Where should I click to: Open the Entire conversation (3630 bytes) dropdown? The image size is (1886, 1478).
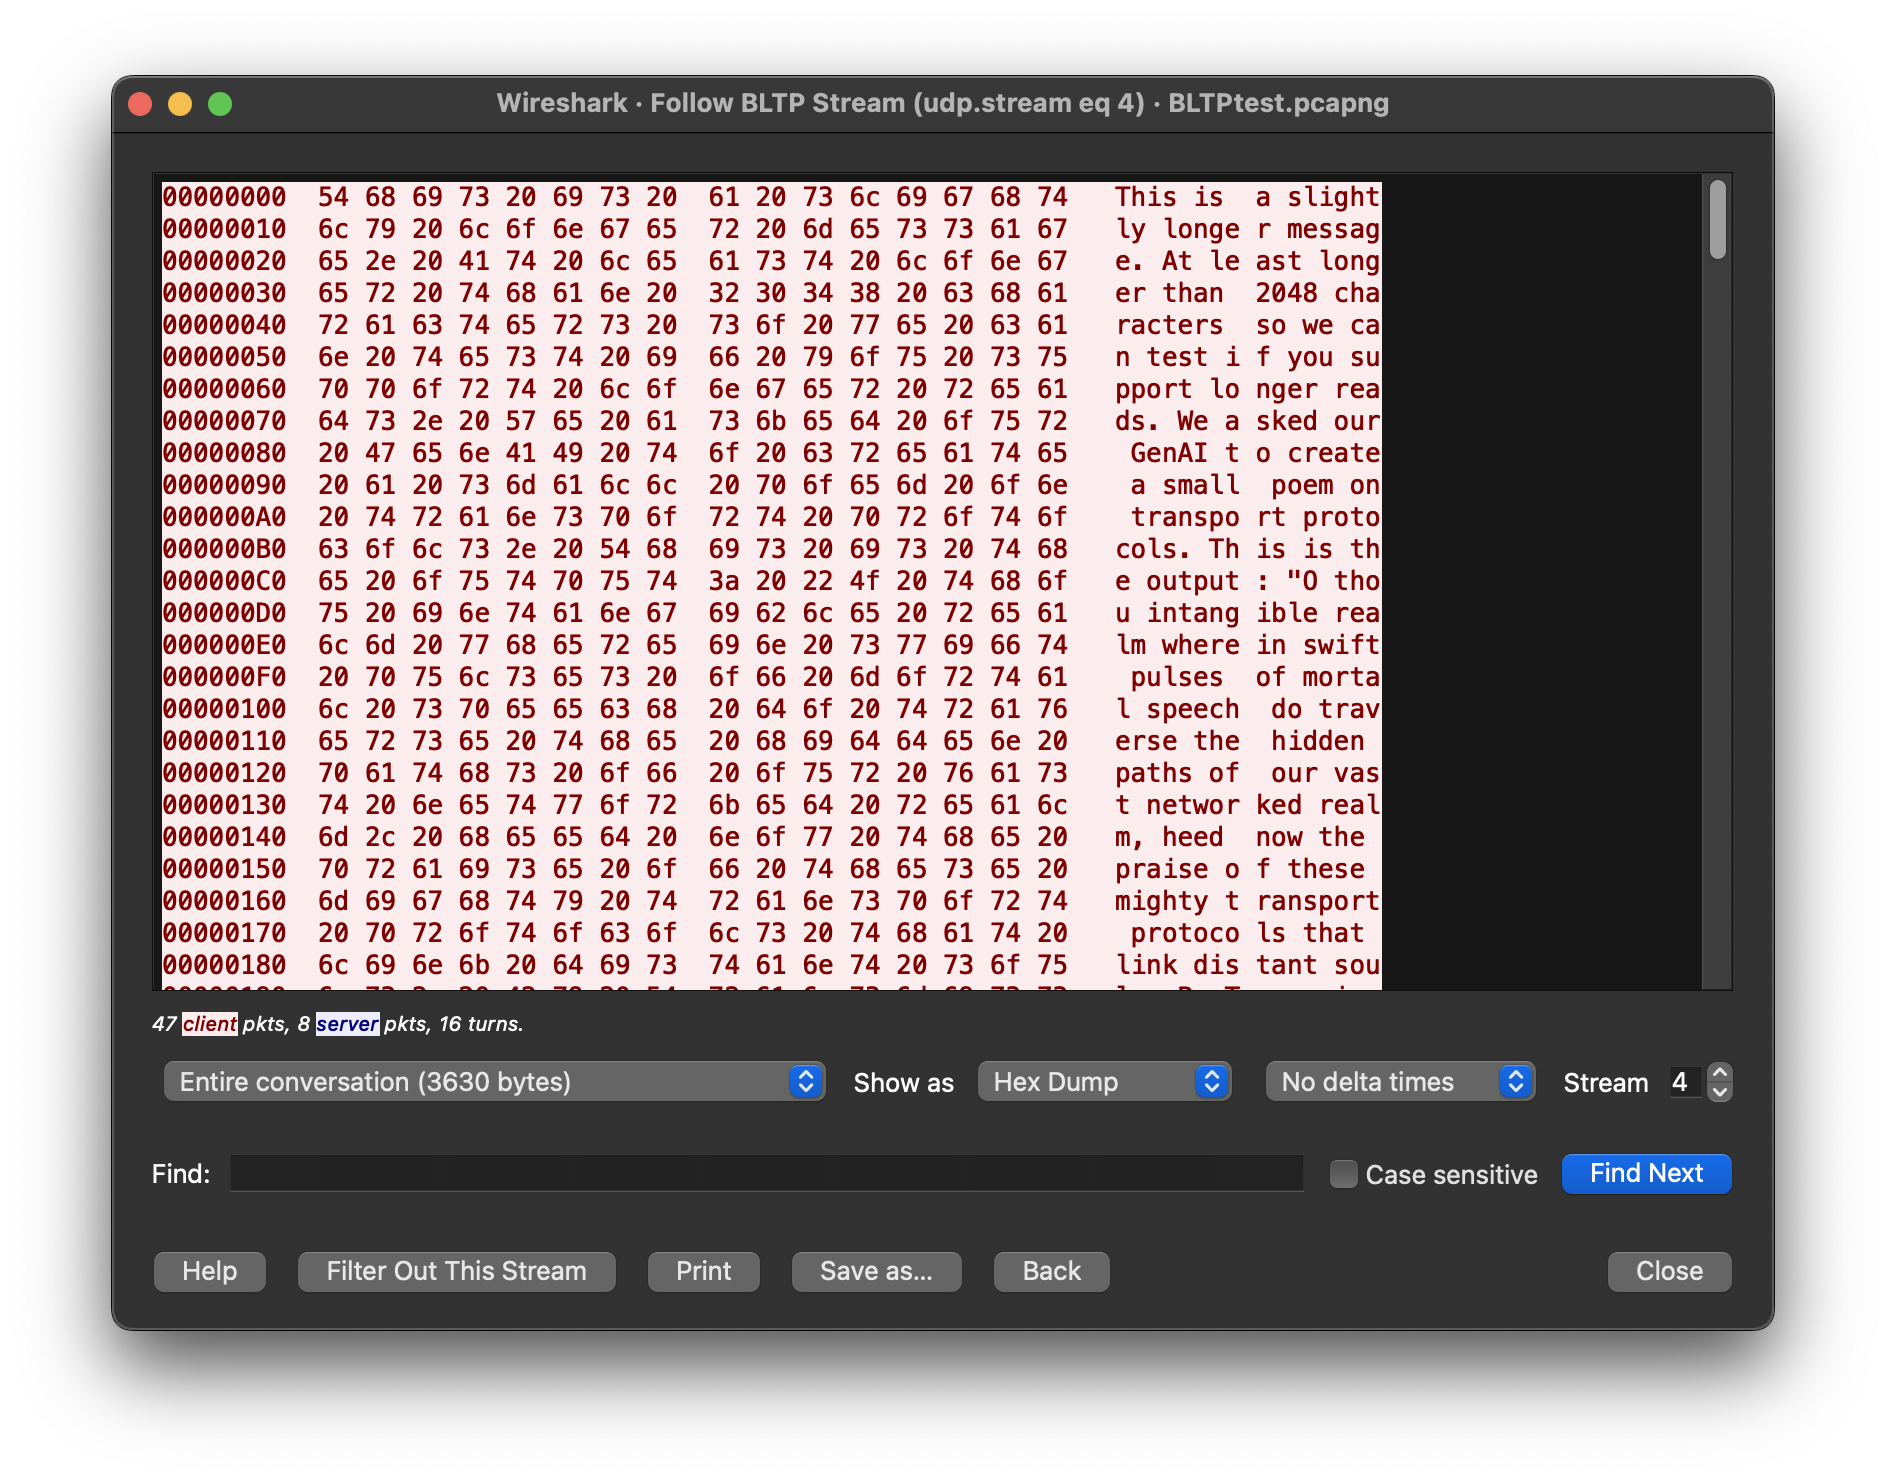click(494, 1082)
